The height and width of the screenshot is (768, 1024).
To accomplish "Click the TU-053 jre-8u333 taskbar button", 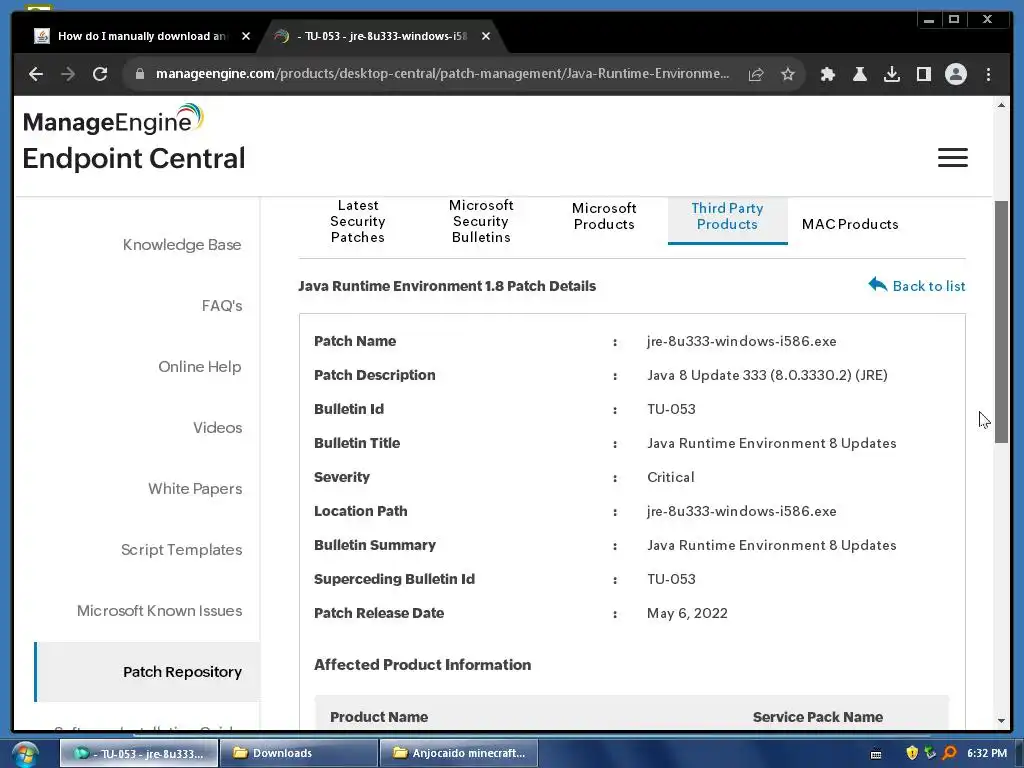I will (139, 753).
